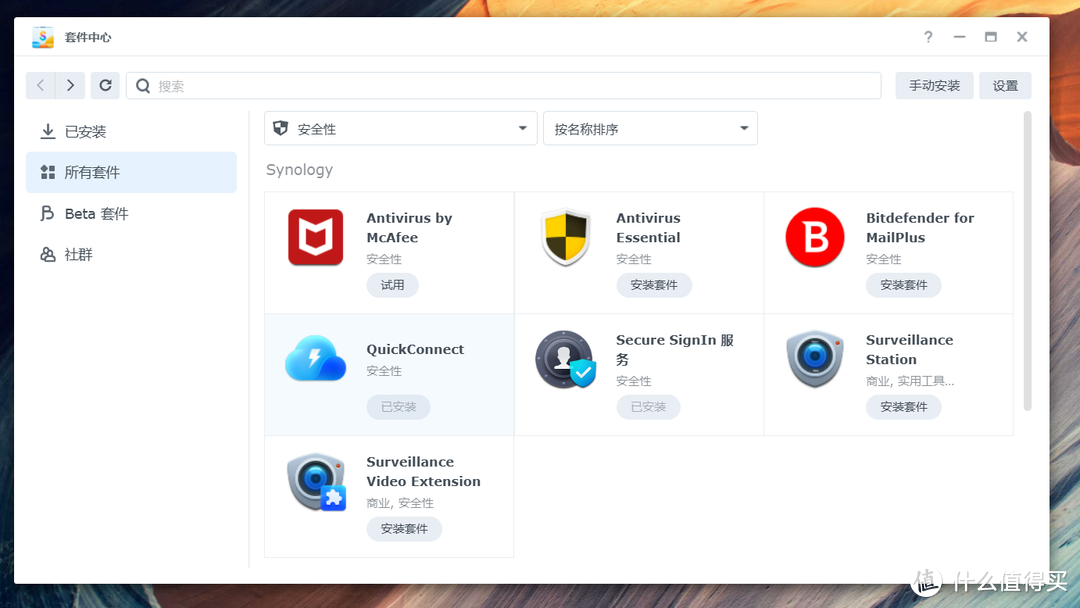The height and width of the screenshot is (608, 1080).
Task: Click 已安装 button under QuickConnect
Action: click(x=398, y=407)
